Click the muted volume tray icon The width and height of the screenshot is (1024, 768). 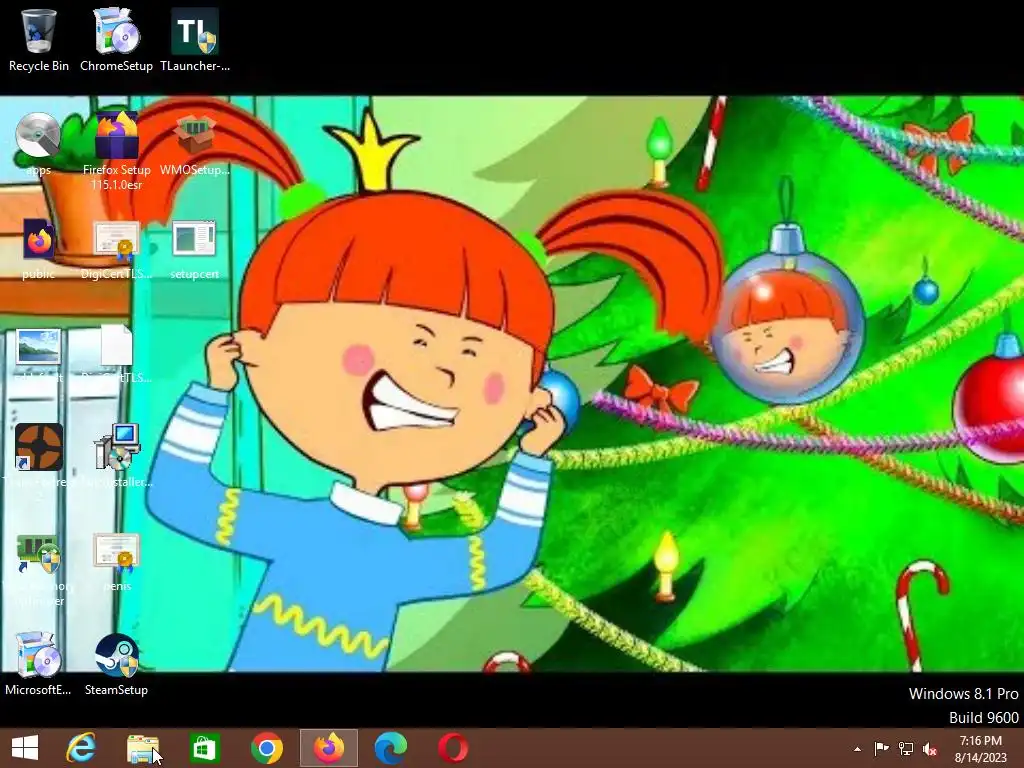pos(930,749)
